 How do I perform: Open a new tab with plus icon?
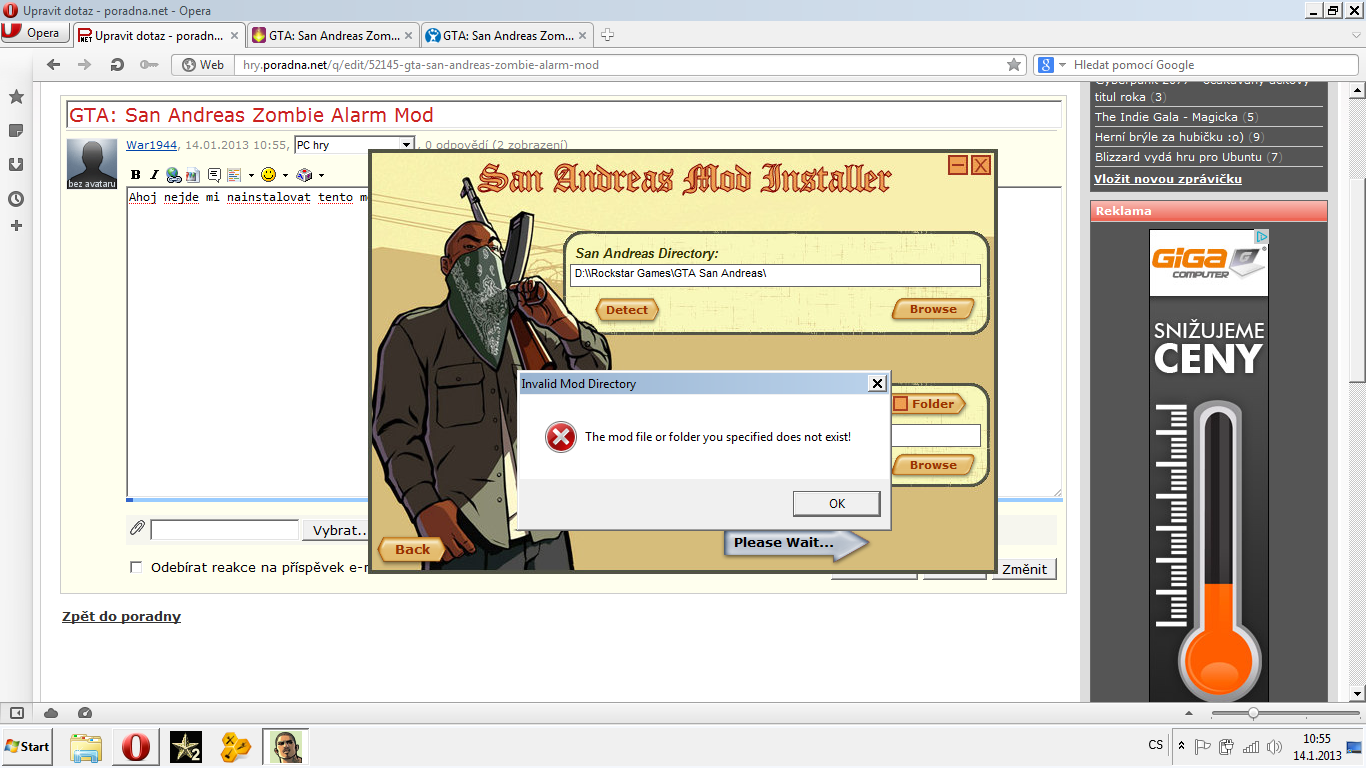(x=607, y=35)
